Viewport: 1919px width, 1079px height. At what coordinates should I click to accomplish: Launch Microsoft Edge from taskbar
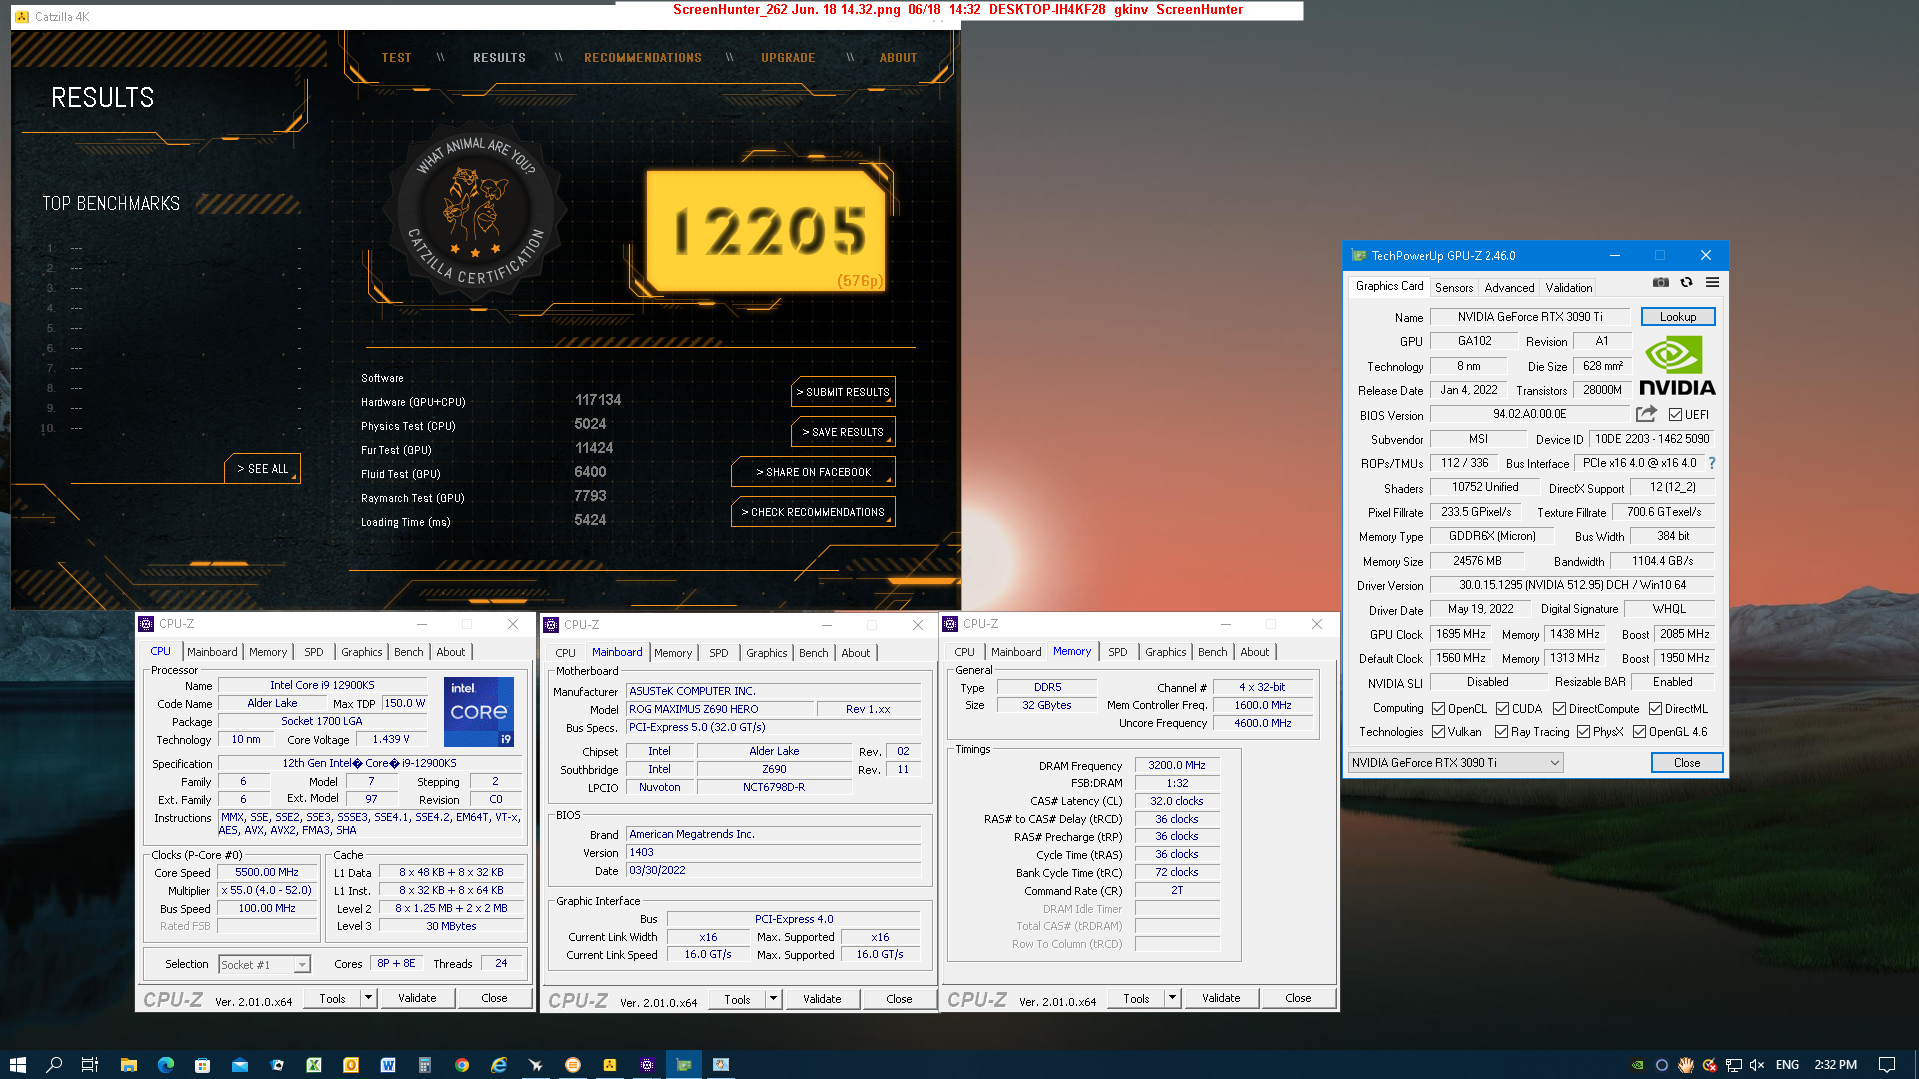165,1064
